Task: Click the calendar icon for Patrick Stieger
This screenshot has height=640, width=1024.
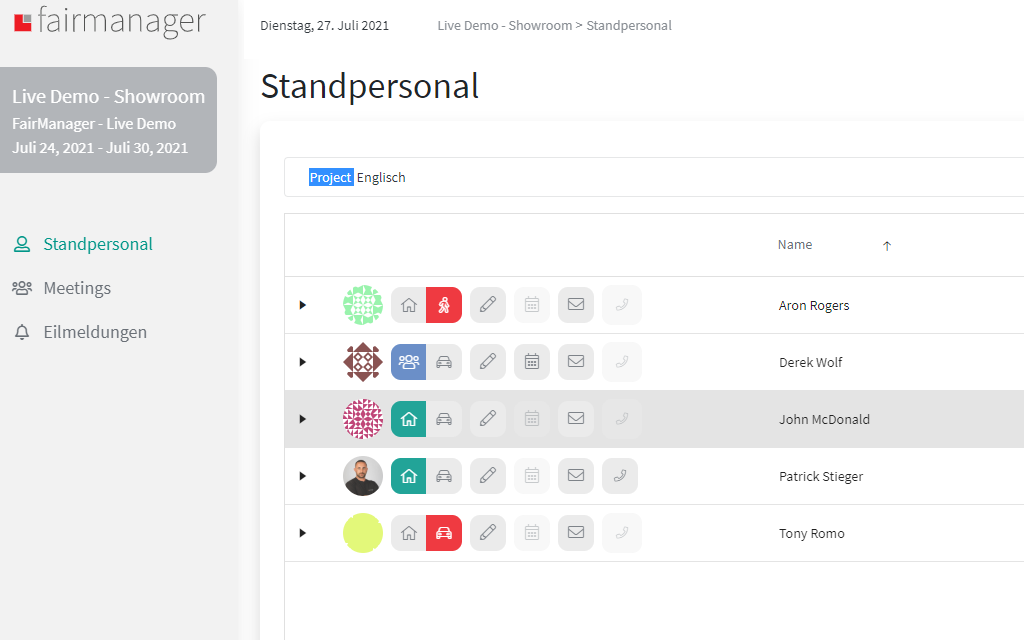Action: (532, 476)
